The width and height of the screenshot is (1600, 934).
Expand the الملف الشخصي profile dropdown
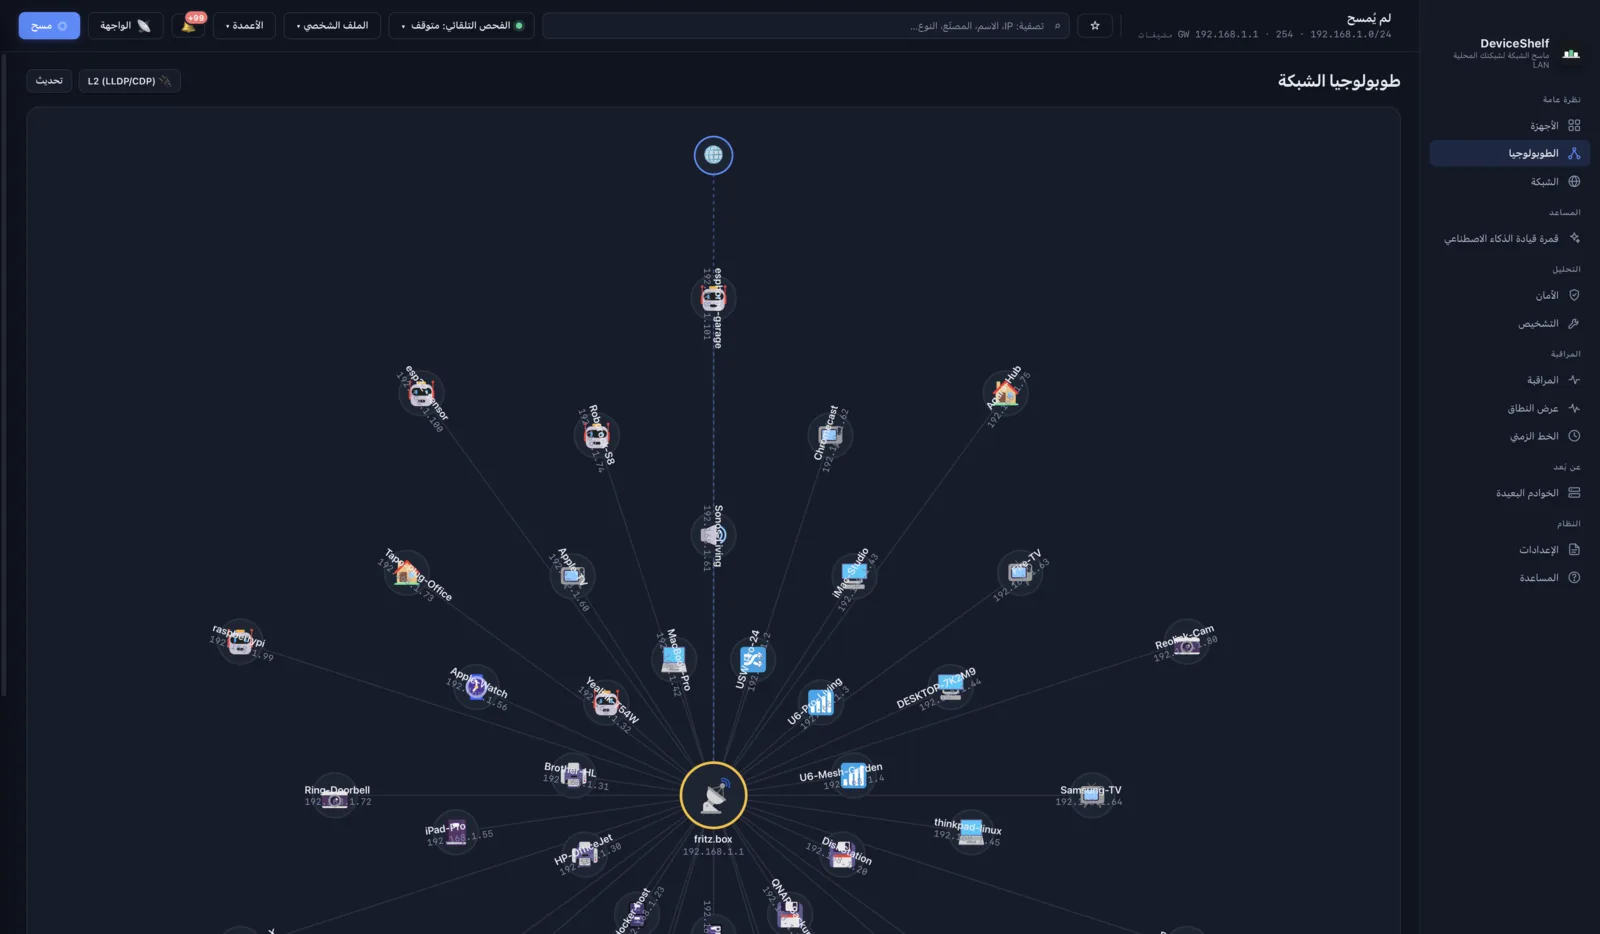332,26
